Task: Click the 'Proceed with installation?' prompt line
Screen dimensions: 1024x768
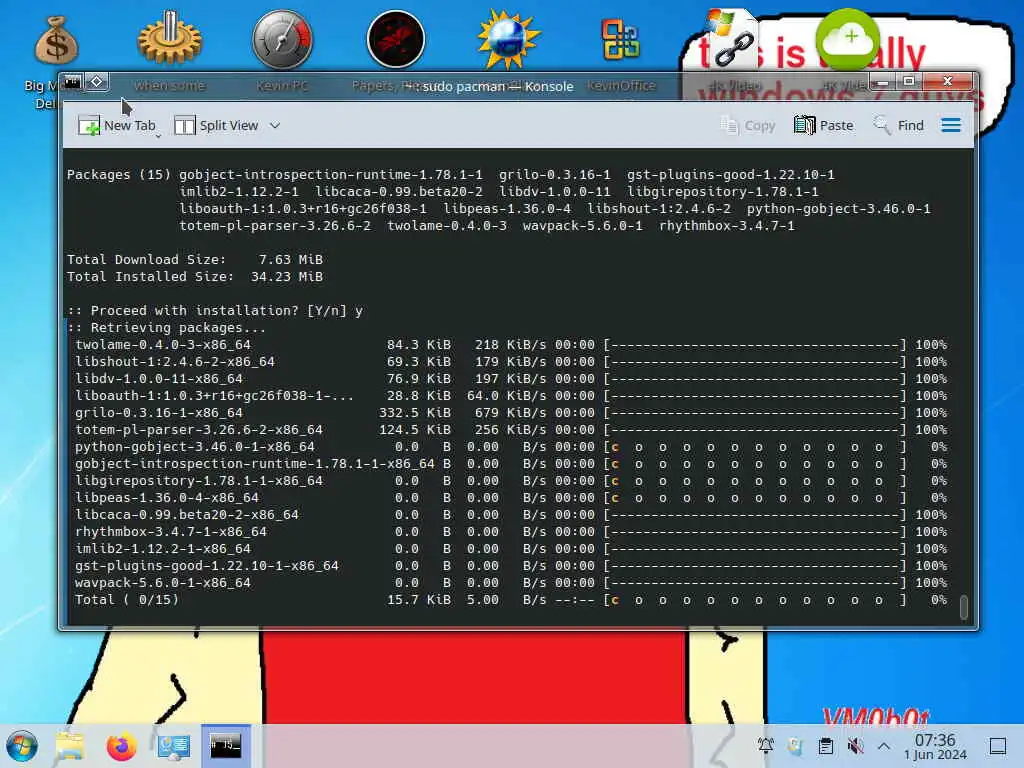Action: 215,310
